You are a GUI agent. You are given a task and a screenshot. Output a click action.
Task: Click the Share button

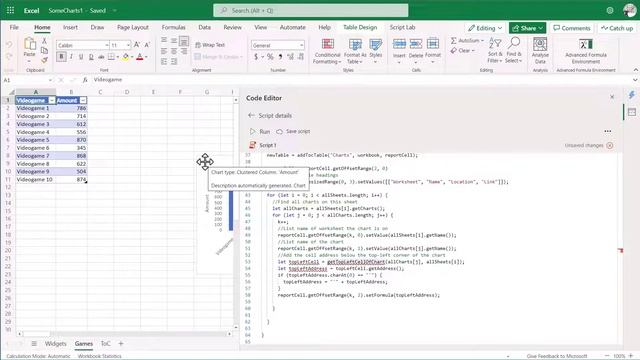[527, 28]
